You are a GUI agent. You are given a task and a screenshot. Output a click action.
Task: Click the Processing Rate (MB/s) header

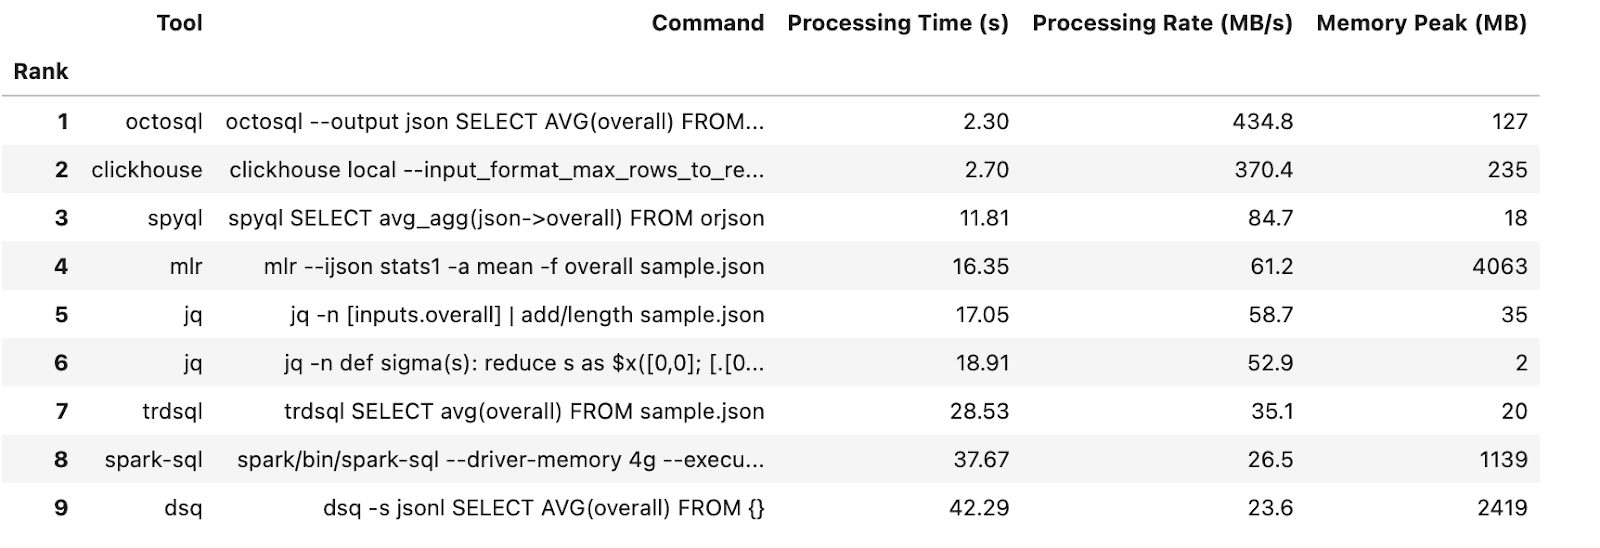coord(1162,24)
